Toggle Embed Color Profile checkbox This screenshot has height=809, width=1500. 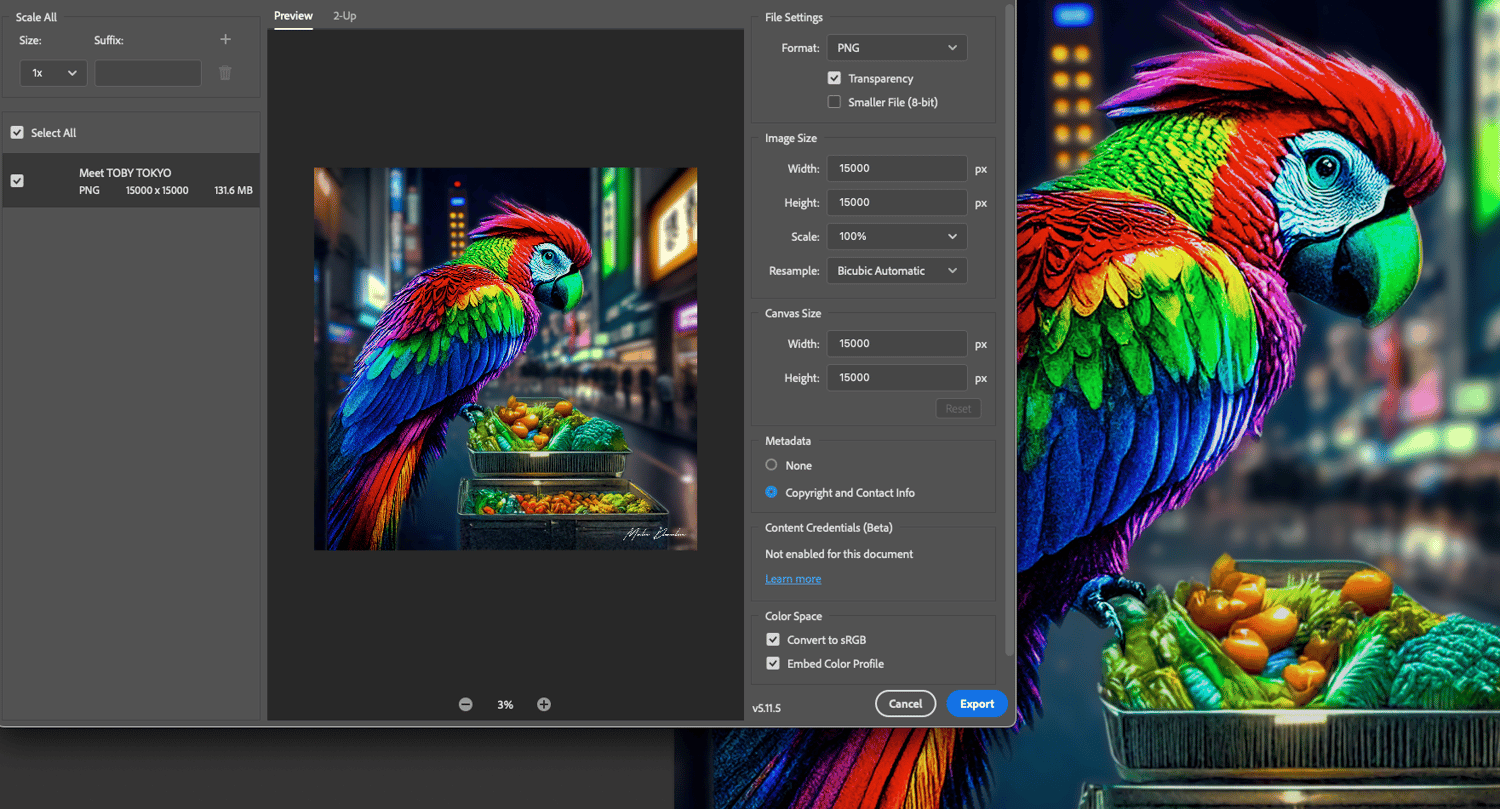773,664
